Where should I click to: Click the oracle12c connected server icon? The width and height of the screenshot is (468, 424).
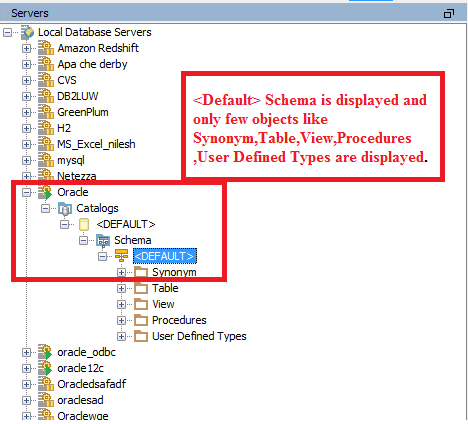pyautogui.click(x=45, y=368)
